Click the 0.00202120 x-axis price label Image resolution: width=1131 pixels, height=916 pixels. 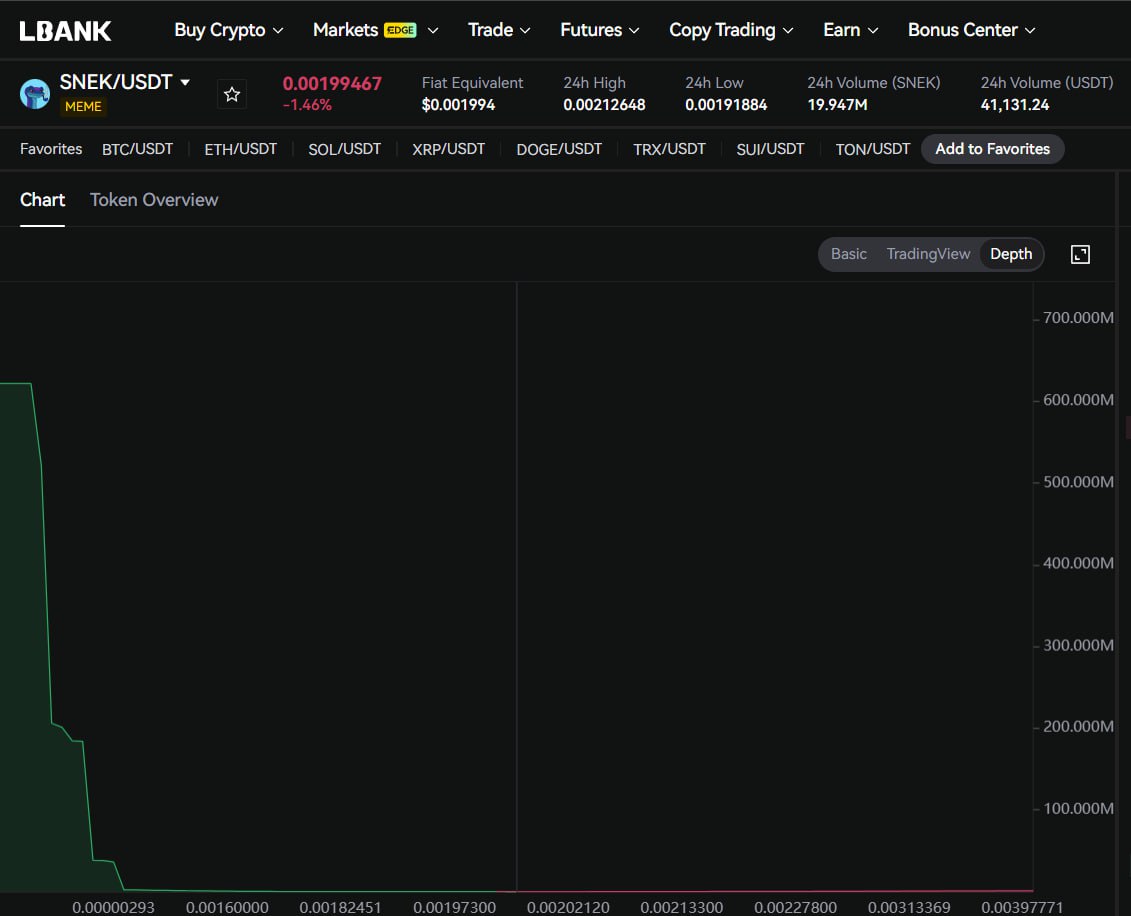[x=568, y=907]
